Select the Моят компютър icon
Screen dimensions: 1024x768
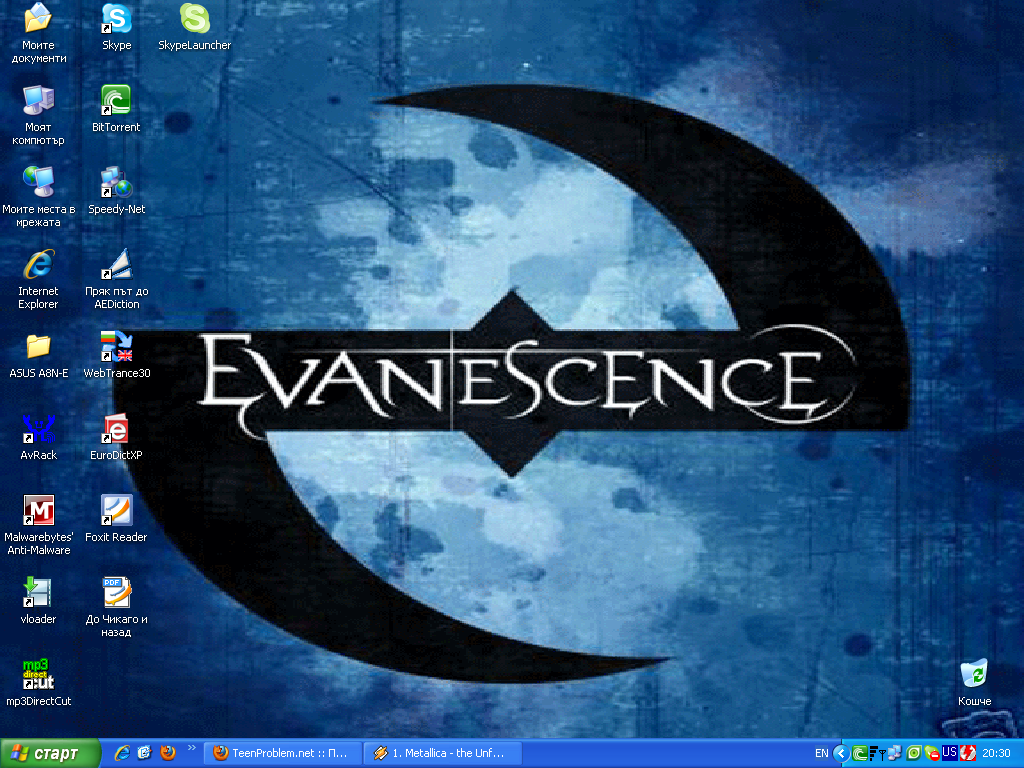(39, 115)
